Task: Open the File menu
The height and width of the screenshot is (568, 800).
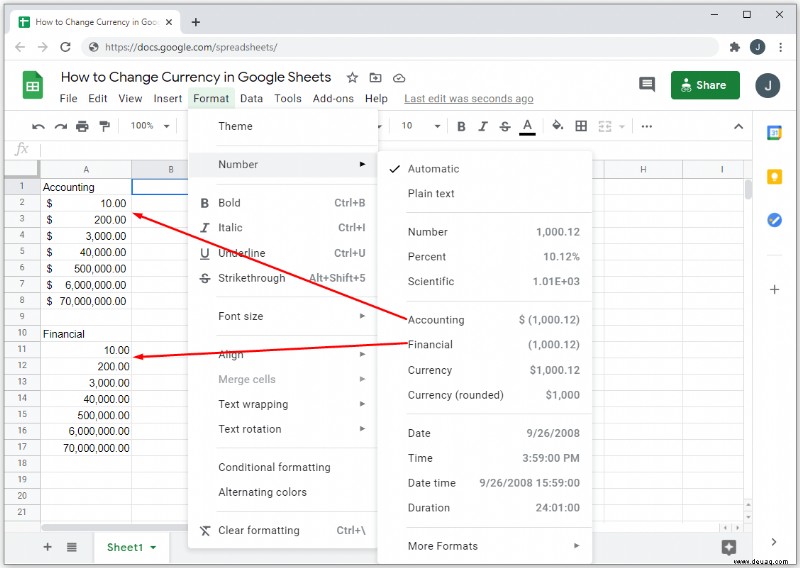Action: 68,98
